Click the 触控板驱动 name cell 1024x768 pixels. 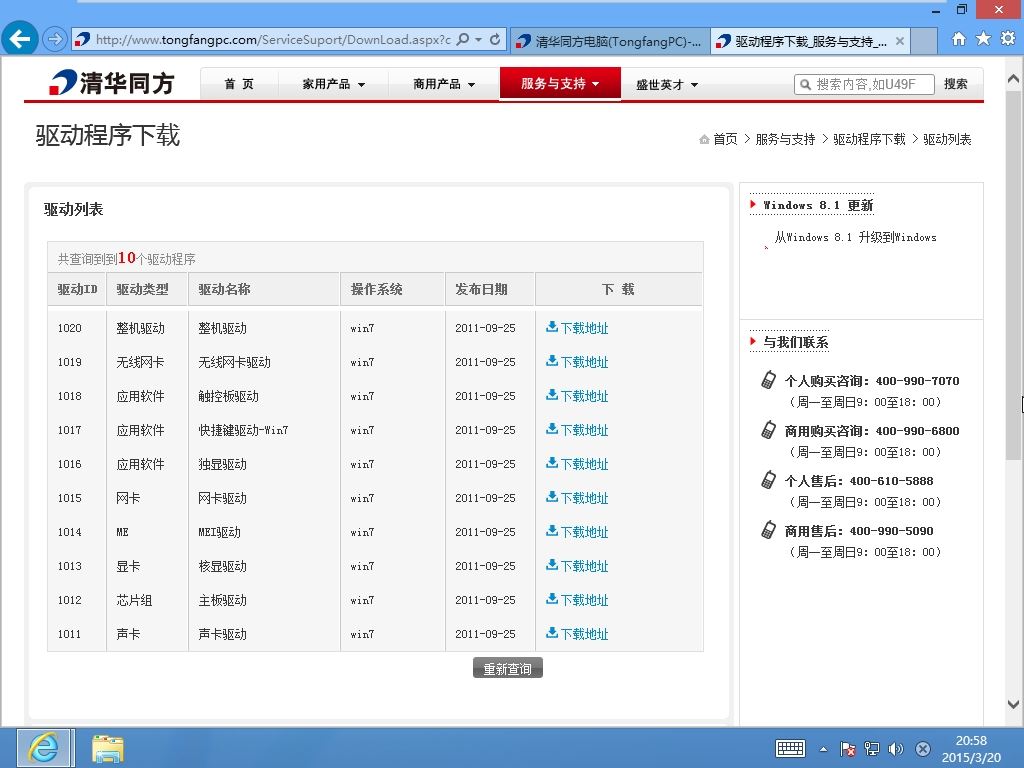pos(228,396)
